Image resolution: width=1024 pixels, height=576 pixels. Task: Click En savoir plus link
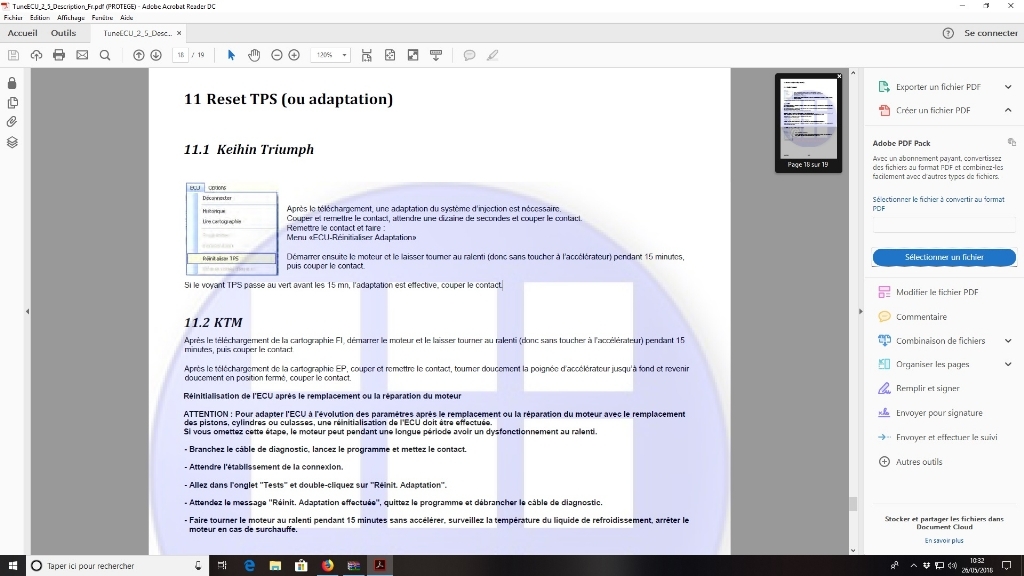[x=944, y=541]
